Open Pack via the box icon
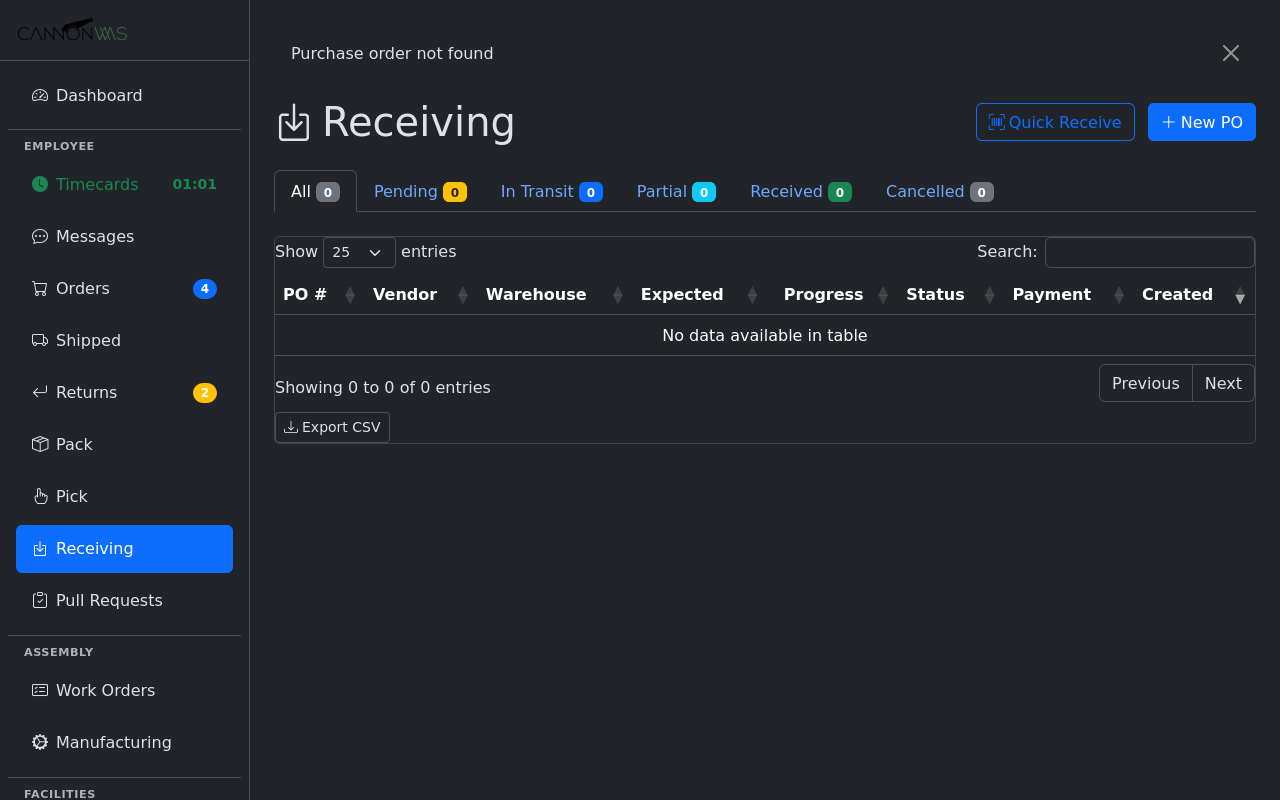The image size is (1280, 800). tap(40, 445)
